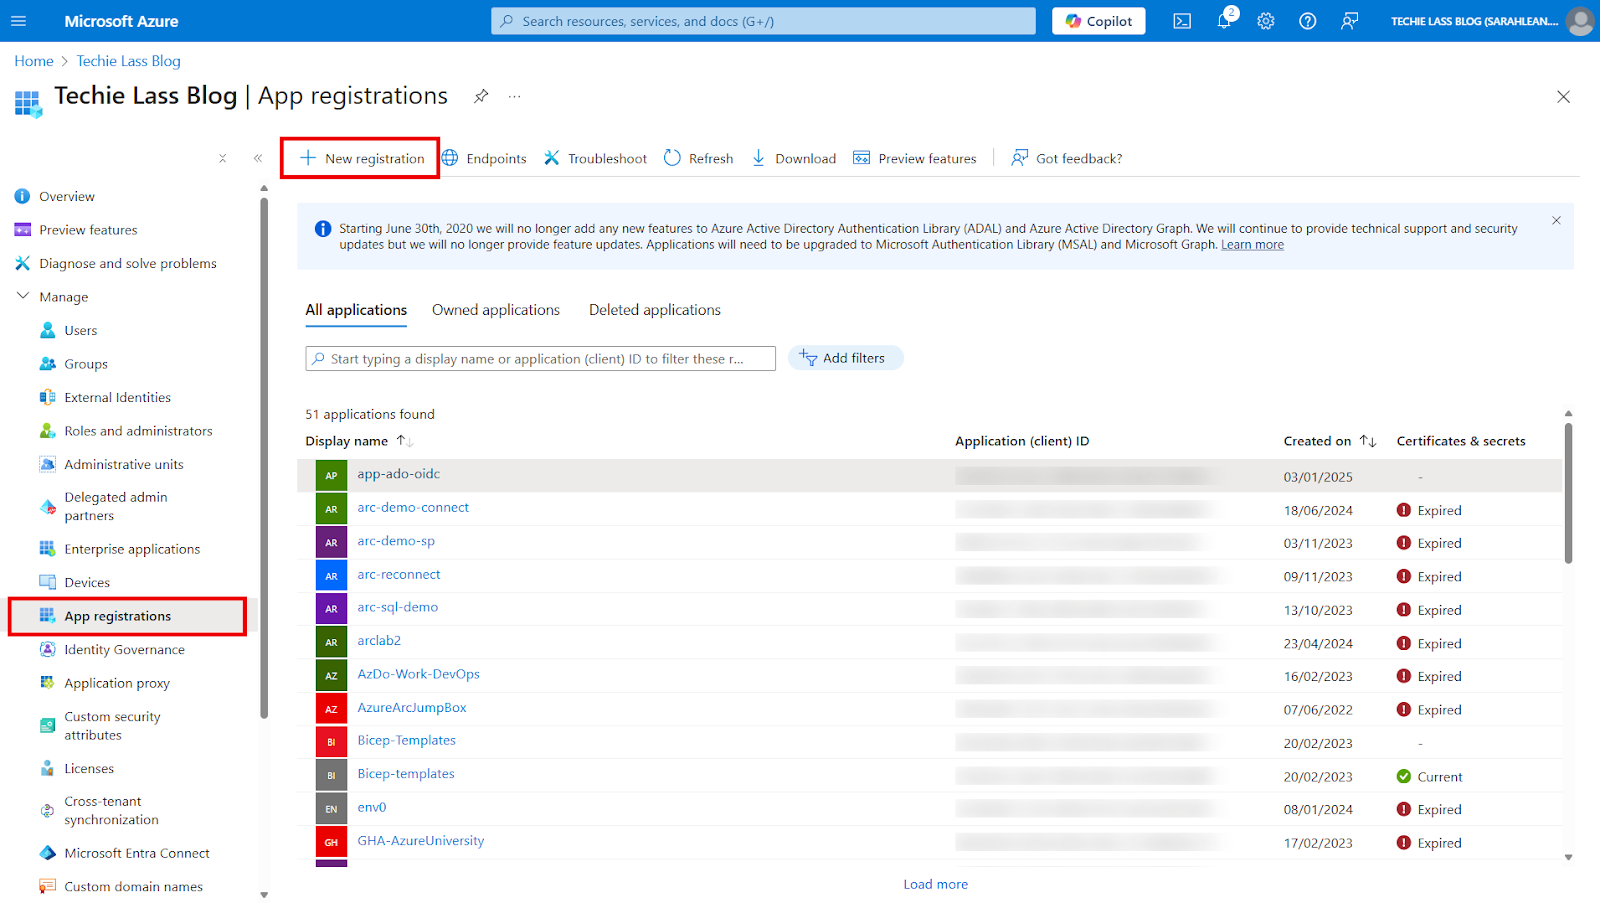Click the Add filters button

tap(846, 358)
